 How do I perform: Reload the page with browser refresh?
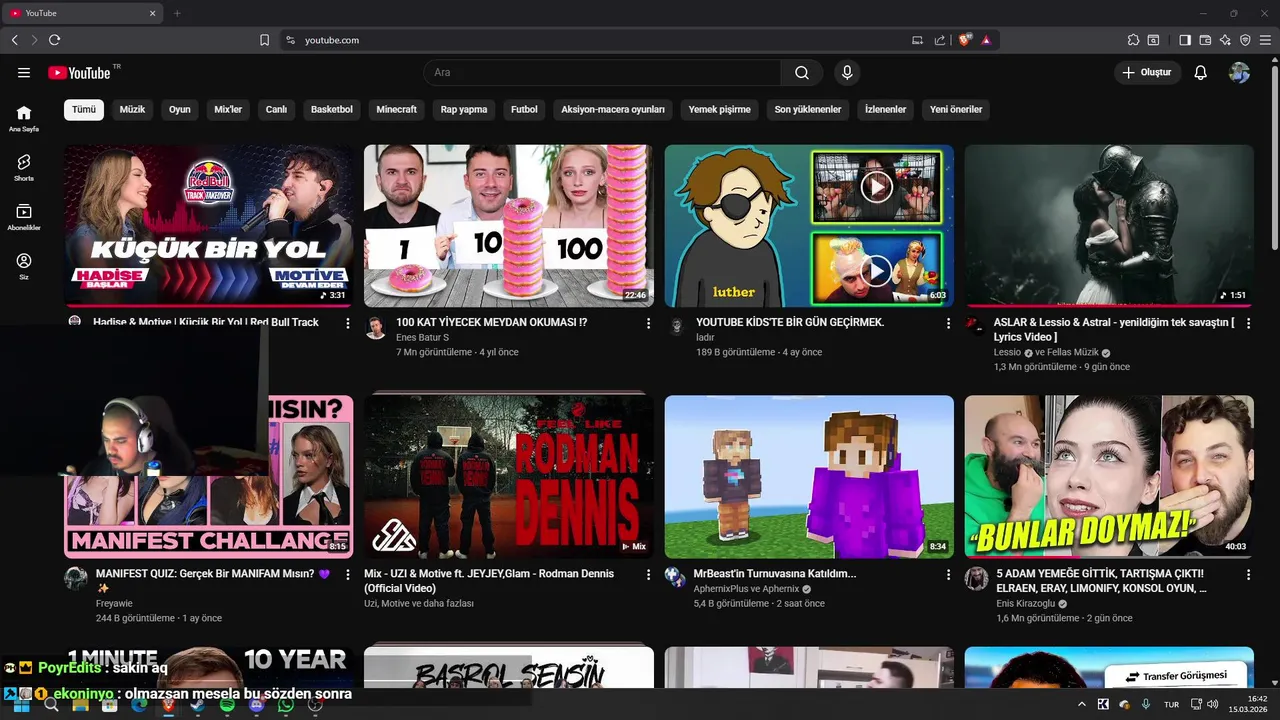coord(54,40)
